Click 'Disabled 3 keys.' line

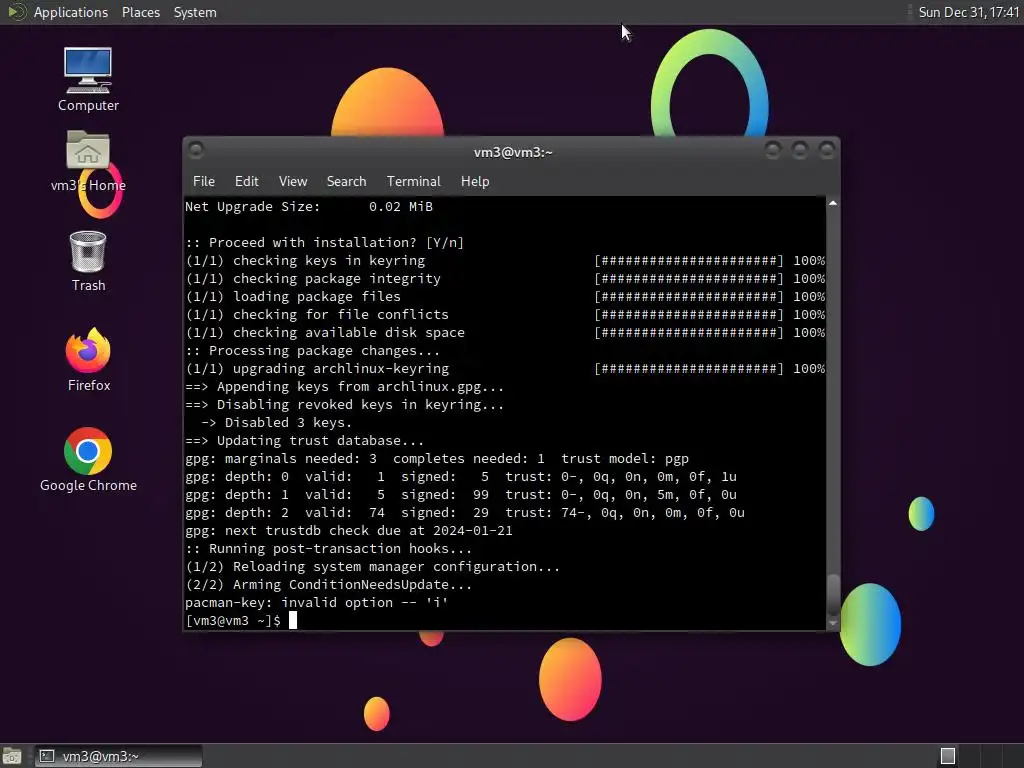(276, 423)
